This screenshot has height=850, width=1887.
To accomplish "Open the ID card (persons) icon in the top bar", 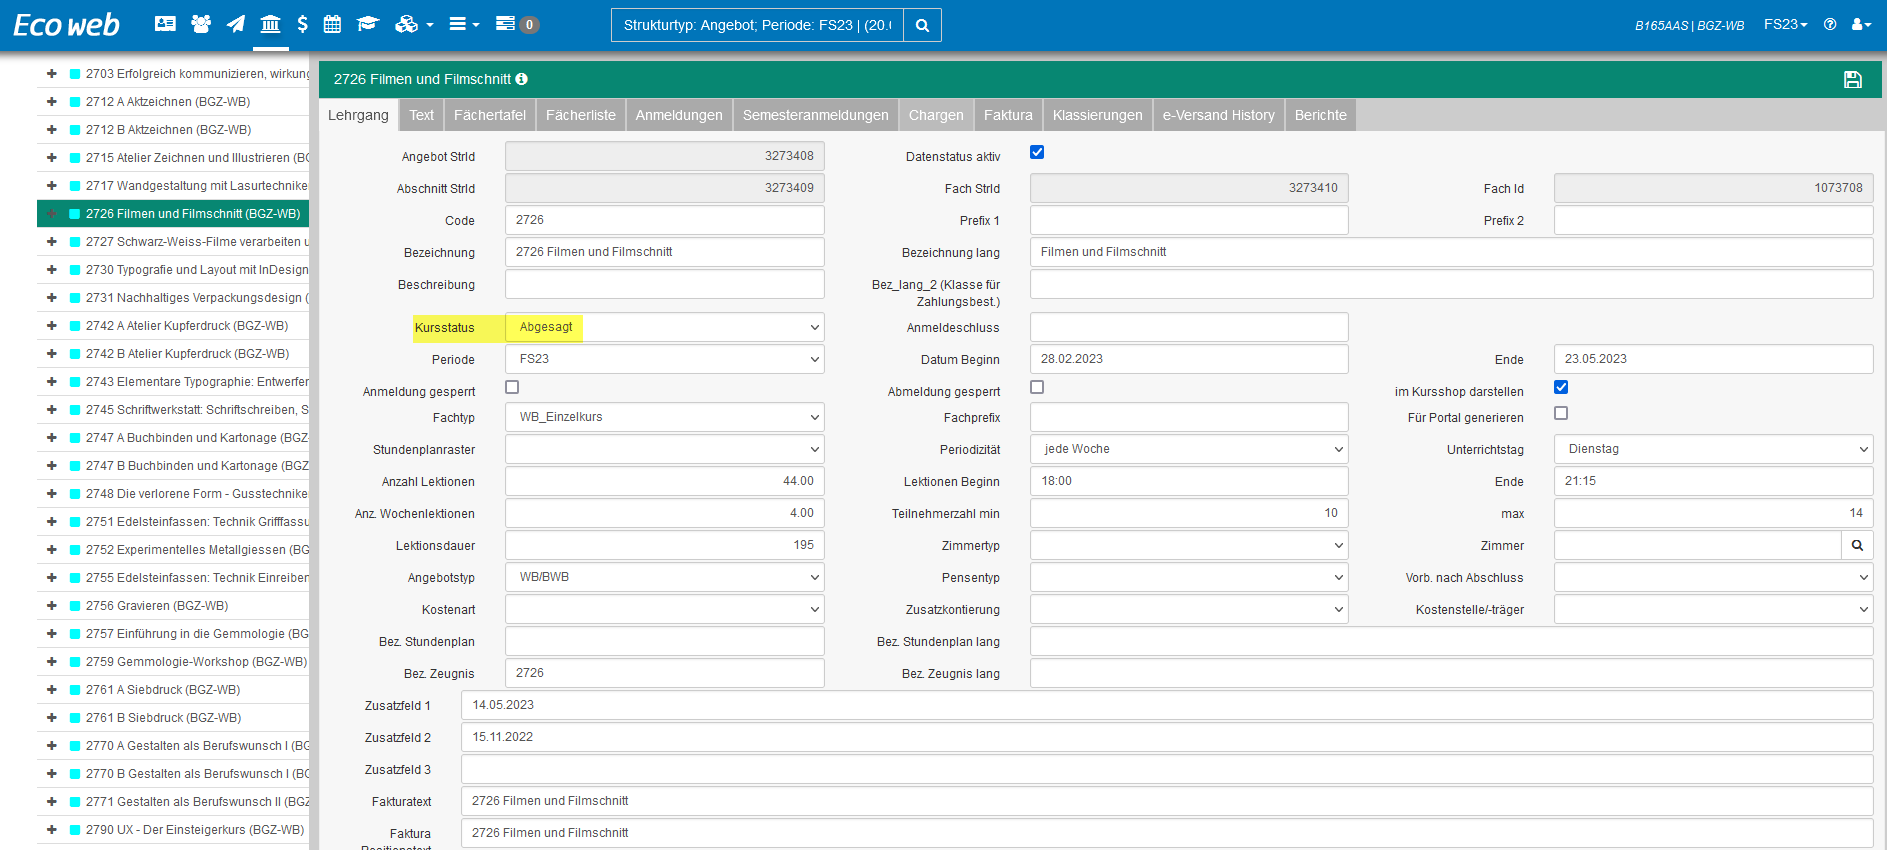I will (165, 24).
